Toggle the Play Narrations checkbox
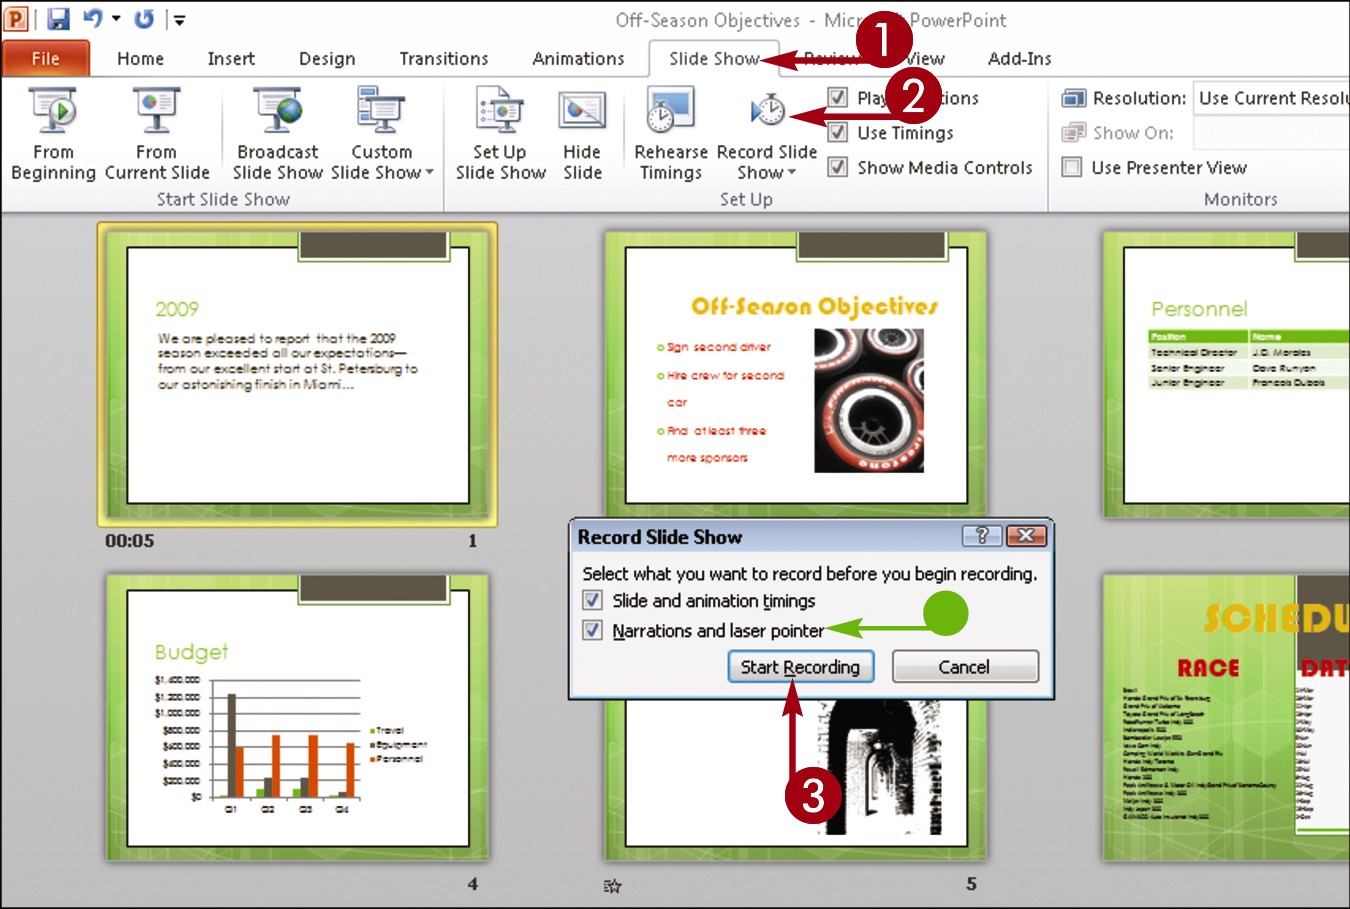The width and height of the screenshot is (1350, 909). point(838,97)
